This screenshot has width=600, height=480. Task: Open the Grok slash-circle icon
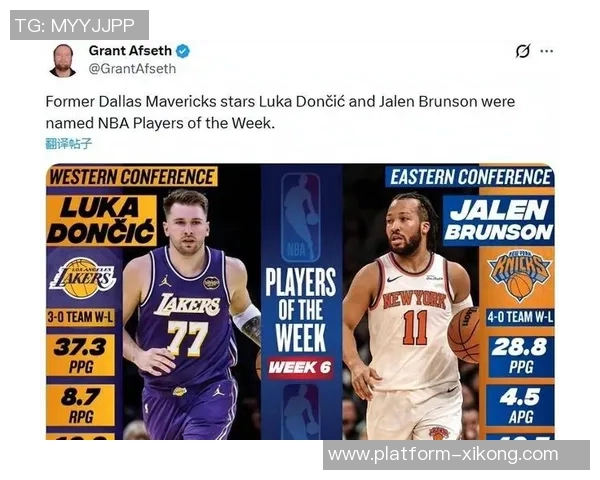click(522, 51)
